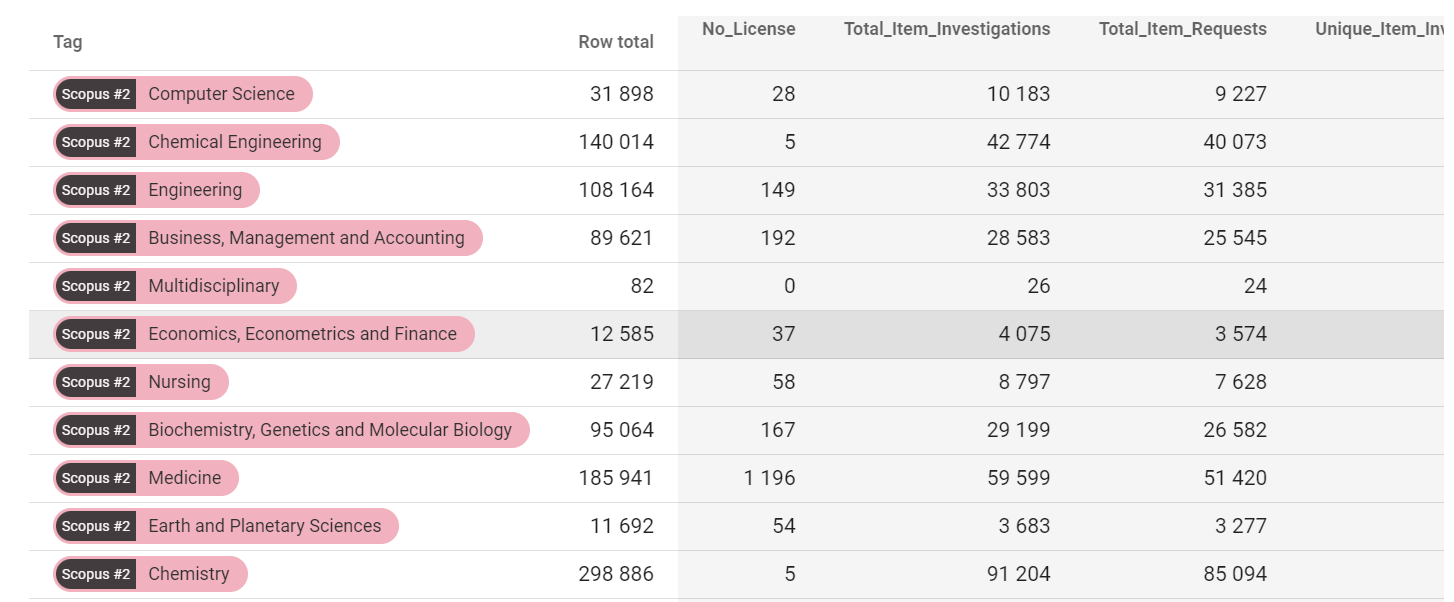Image resolution: width=1454 pixels, height=602 pixels.
Task: Click requests value 9 227
Action: (x=1241, y=94)
